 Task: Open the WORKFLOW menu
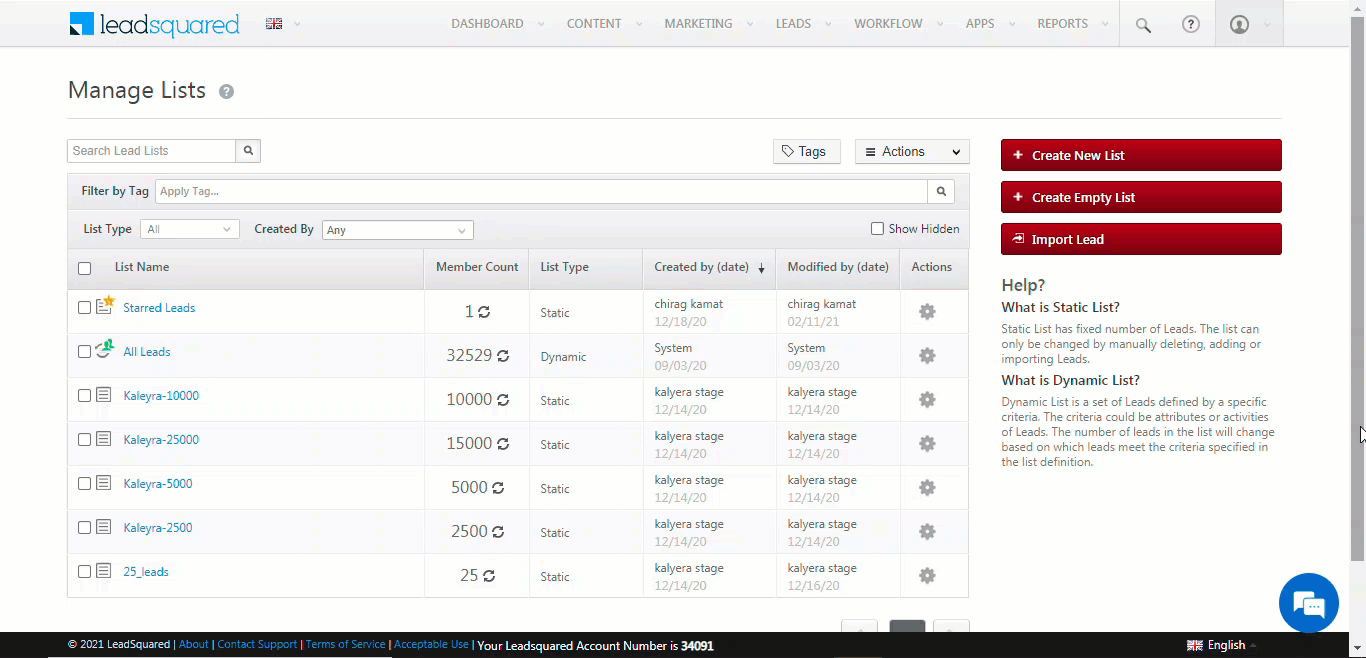(888, 24)
